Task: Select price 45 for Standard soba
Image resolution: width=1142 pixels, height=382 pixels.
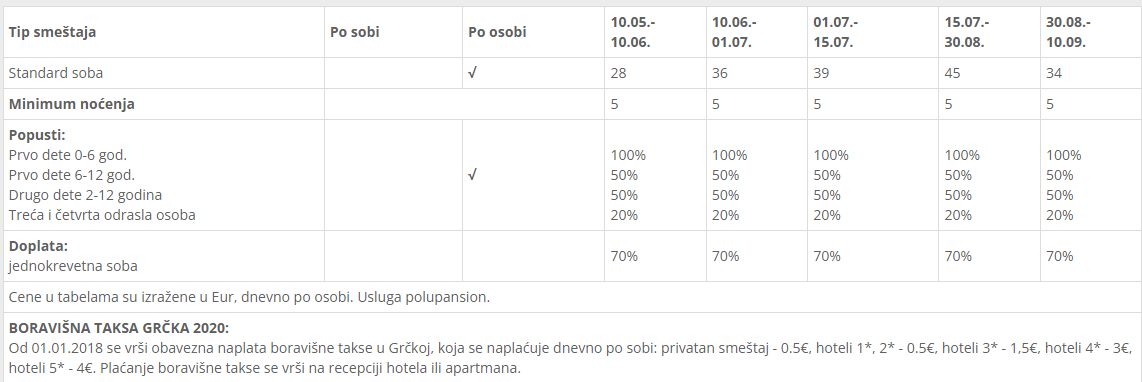Action: tap(953, 73)
